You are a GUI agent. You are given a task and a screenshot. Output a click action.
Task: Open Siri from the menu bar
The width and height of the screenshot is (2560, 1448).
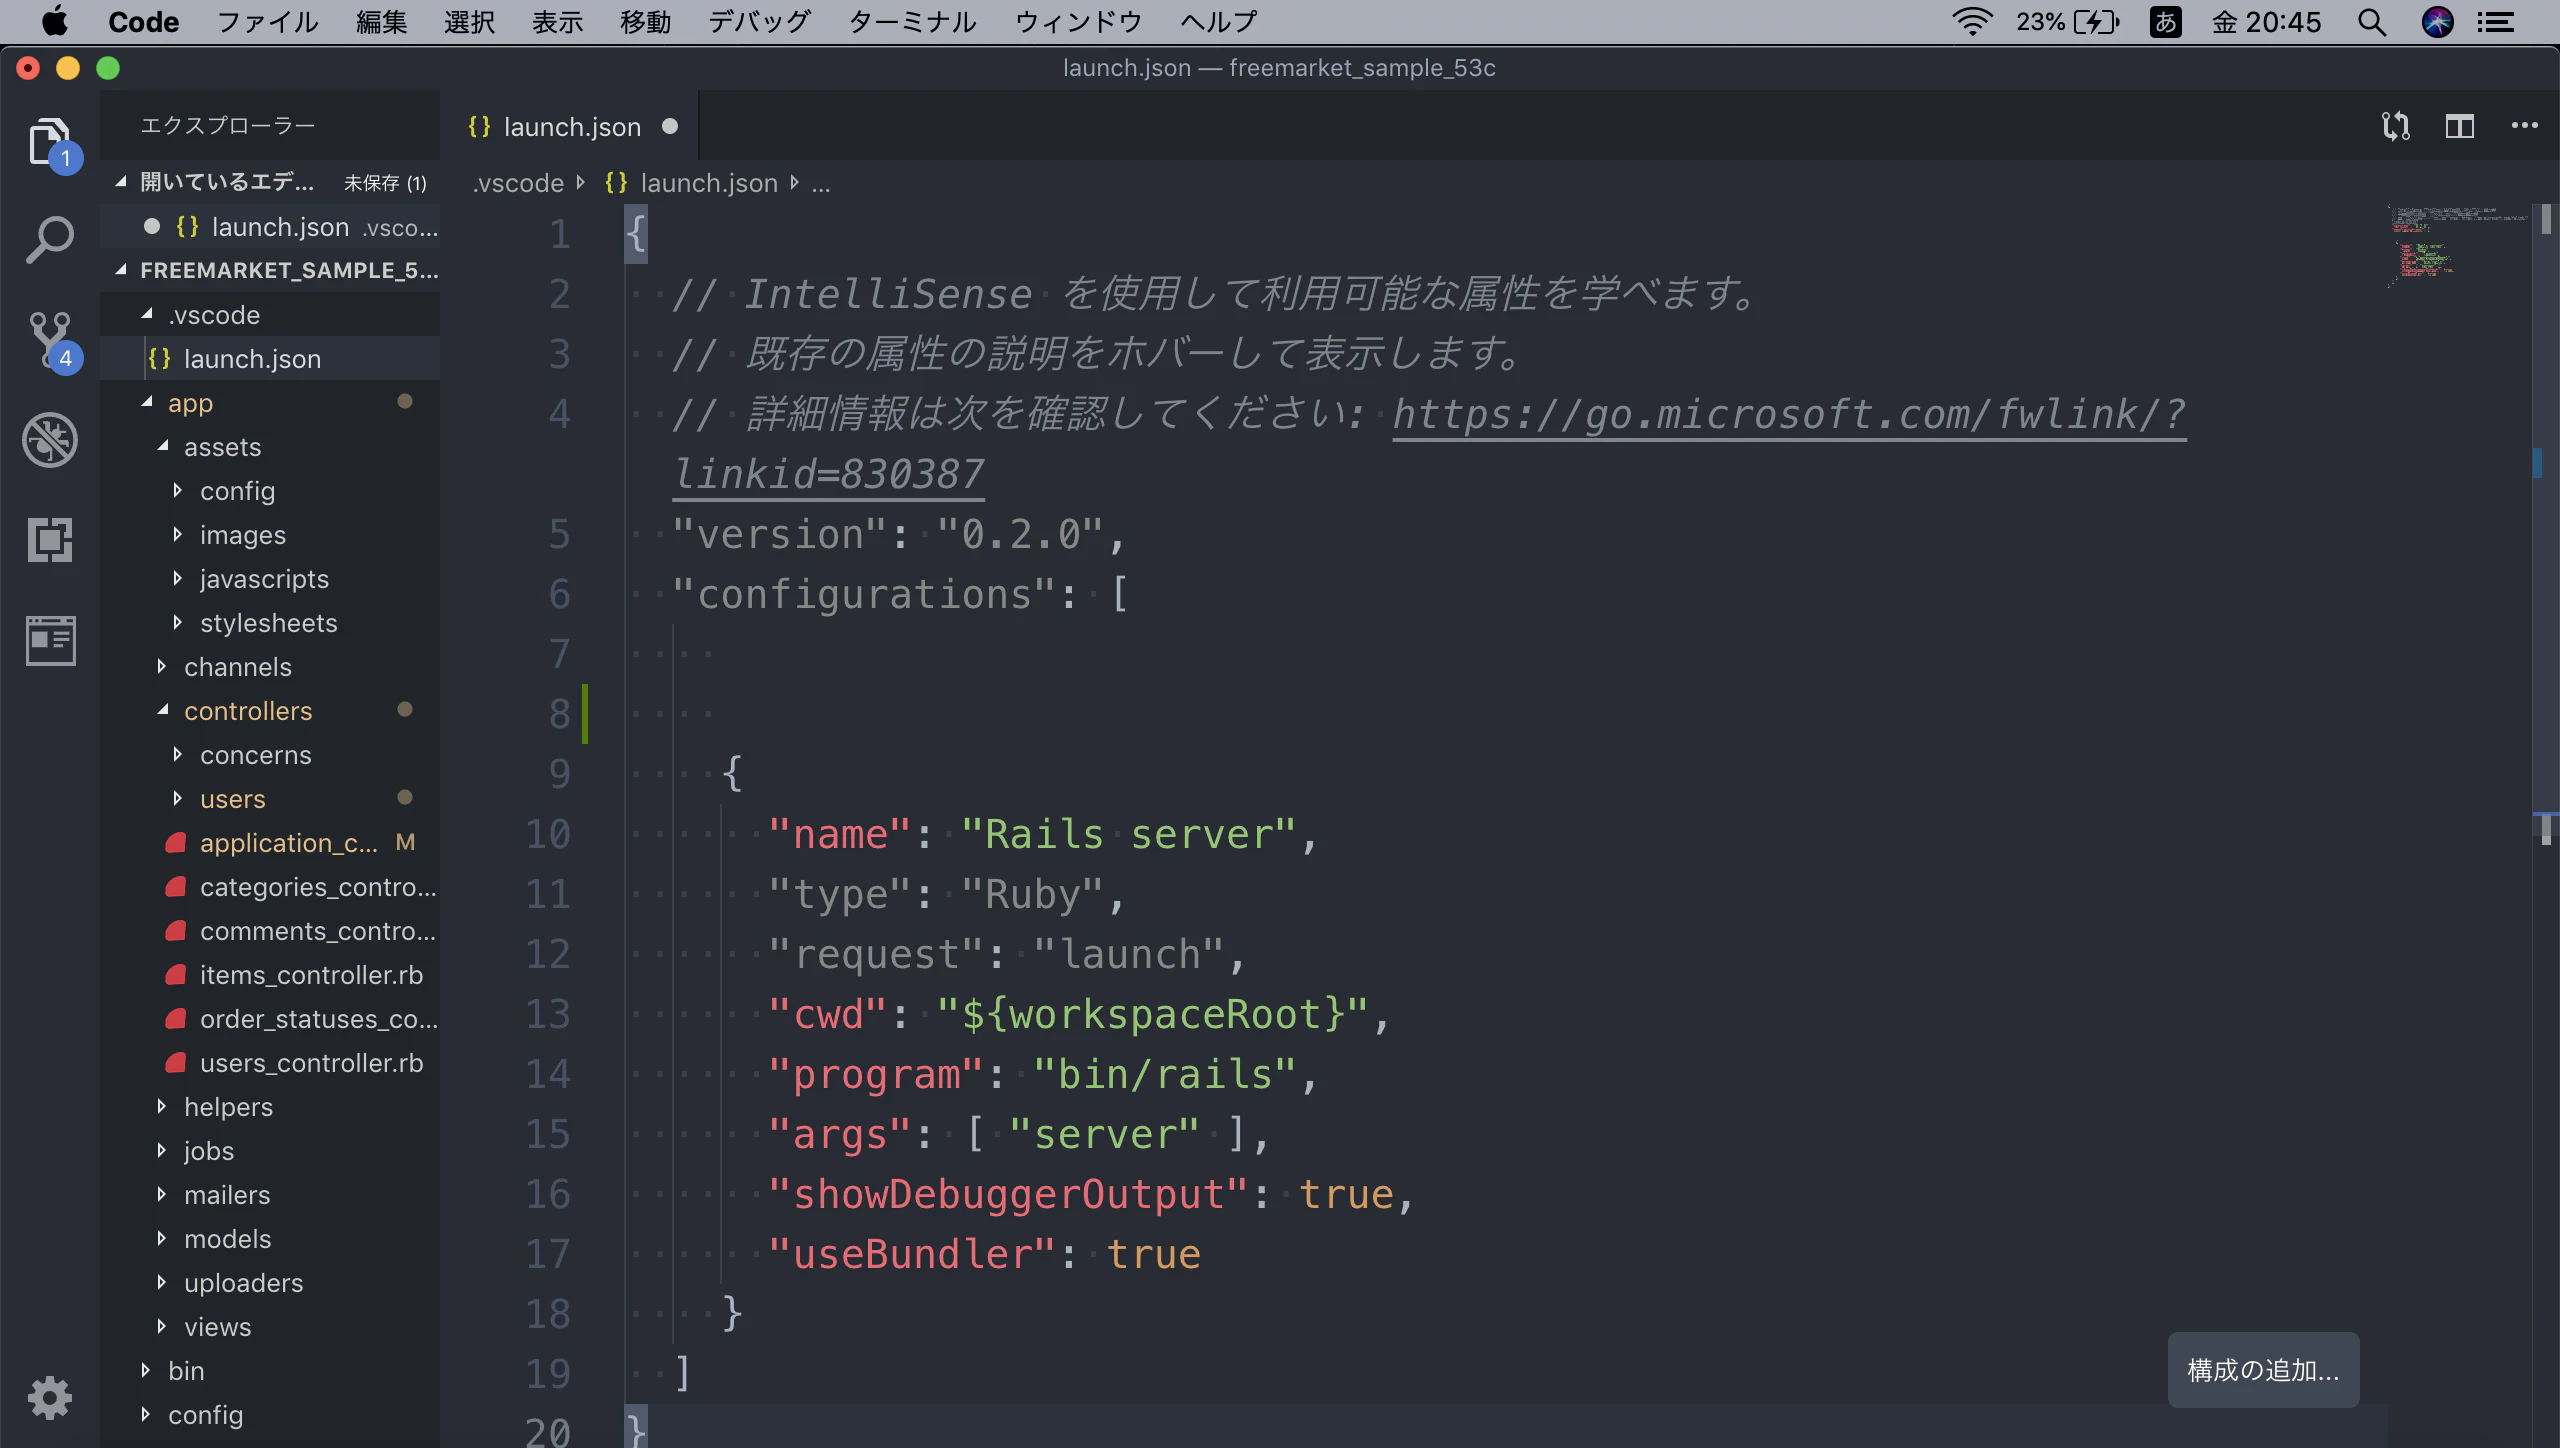pos(2438,22)
